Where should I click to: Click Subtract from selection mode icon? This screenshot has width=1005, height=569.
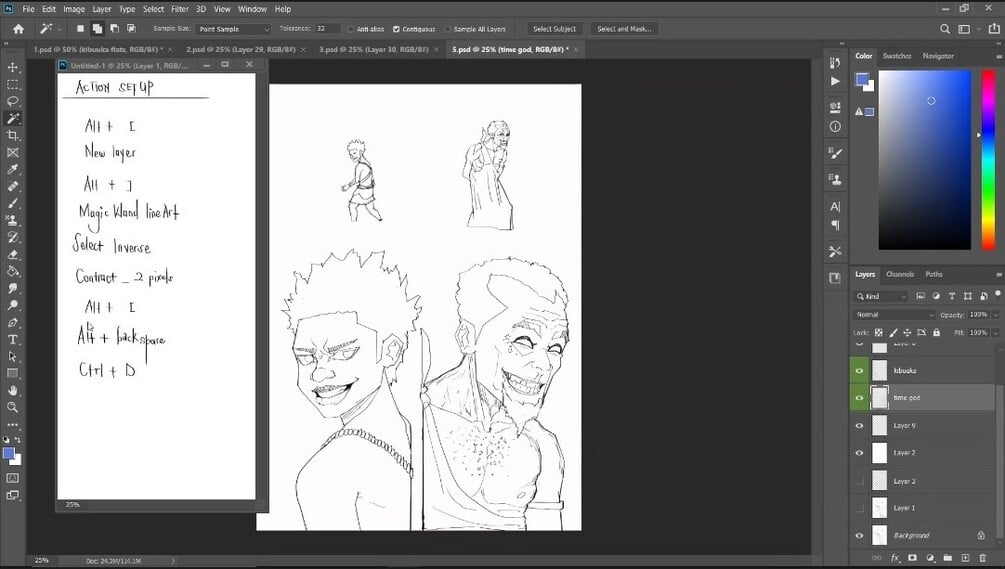coord(114,29)
